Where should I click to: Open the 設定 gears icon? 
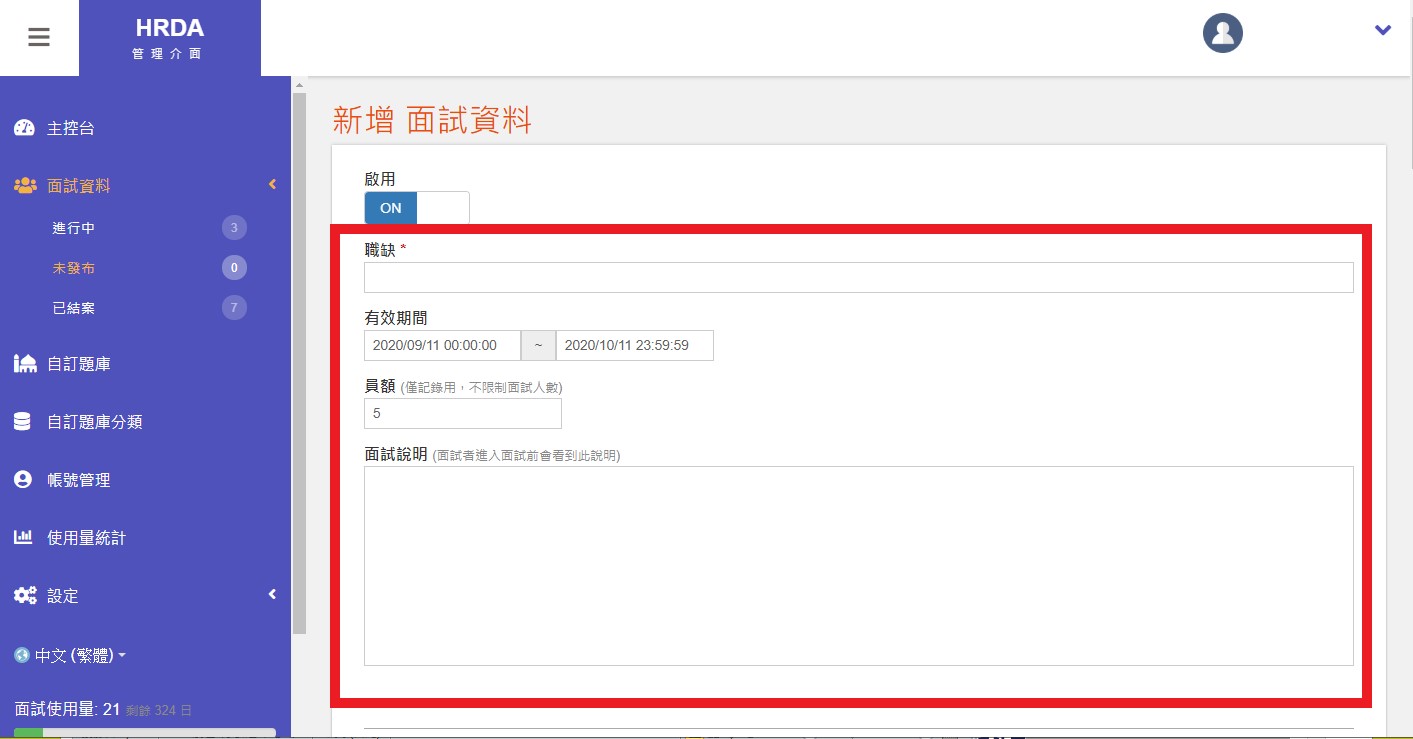23,595
